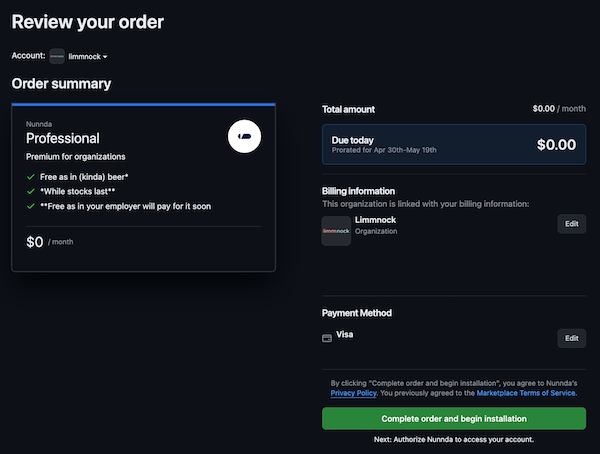Click the checkmark beside While stocks last
The image size is (600, 454).
31,191
